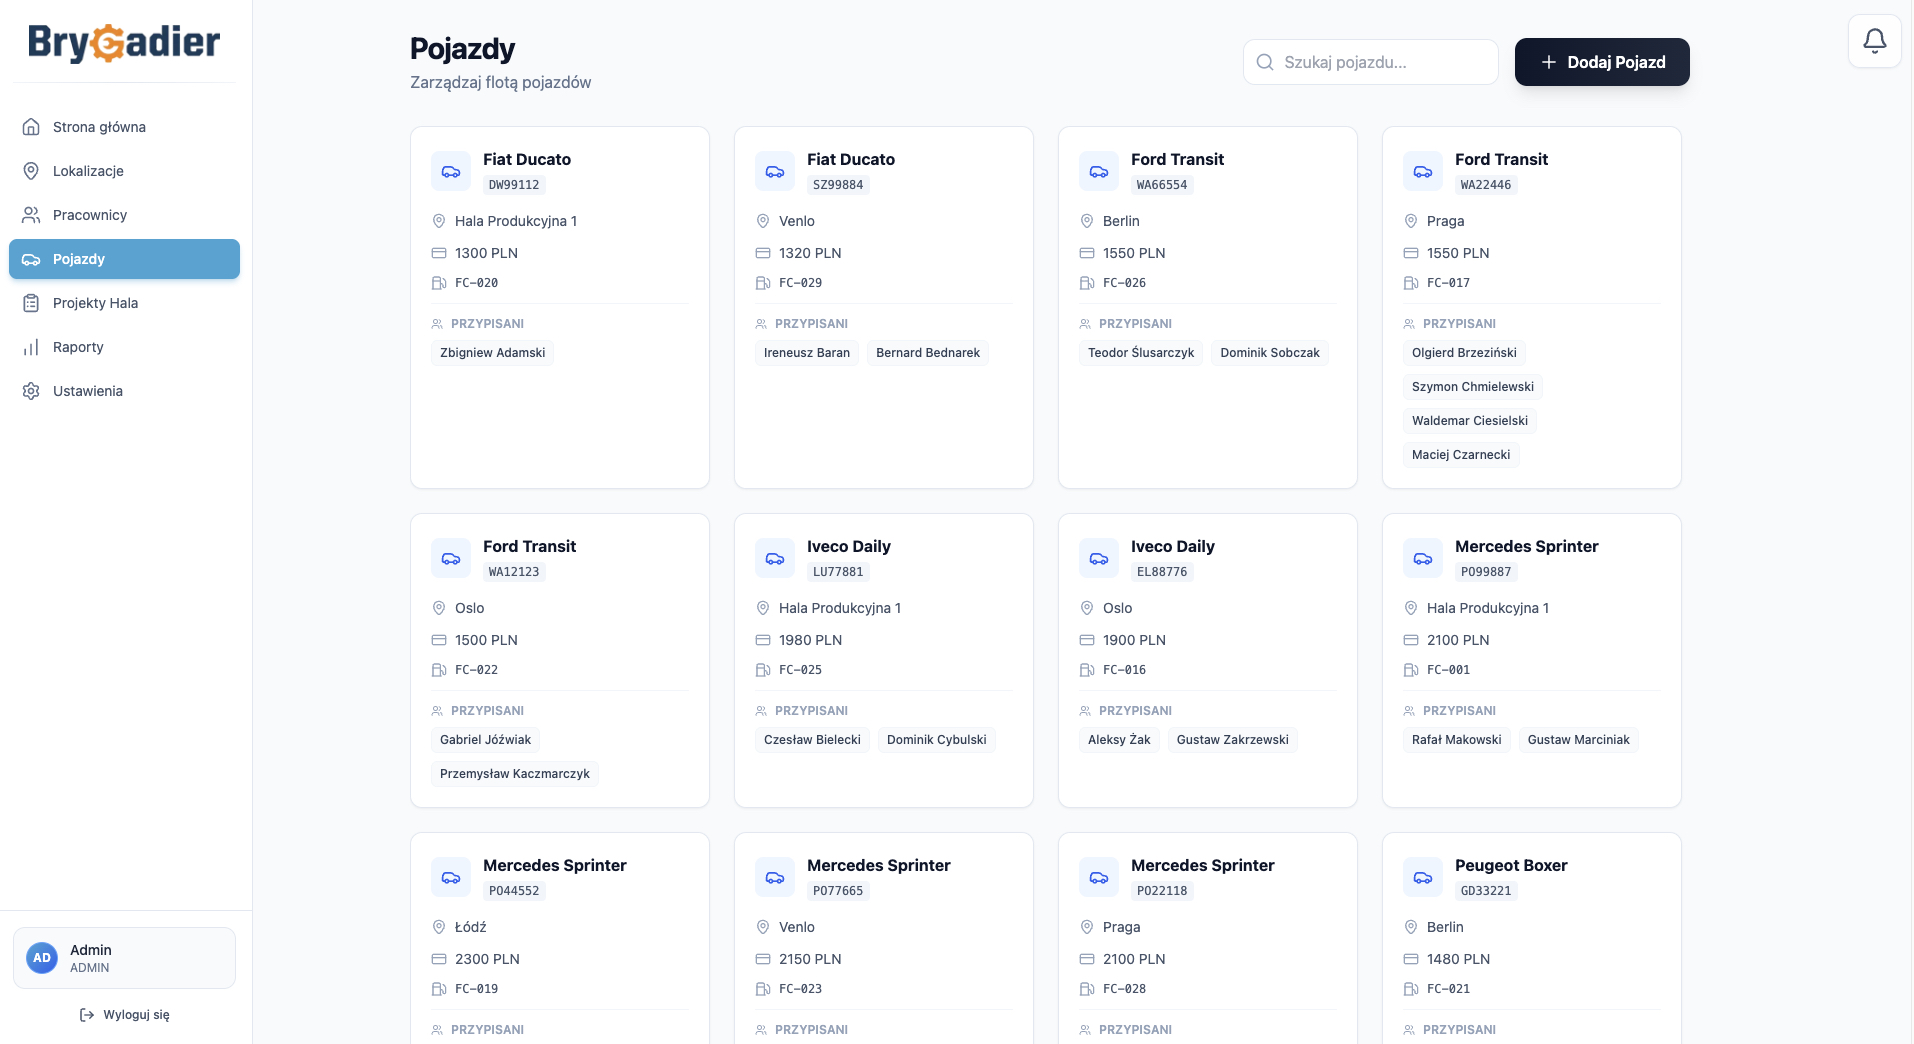The height and width of the screenshot is (1044, 1914).
Task: Click payment card icon beside 1320 PLN
Action: pyautogui.click(x=762, y=253)
